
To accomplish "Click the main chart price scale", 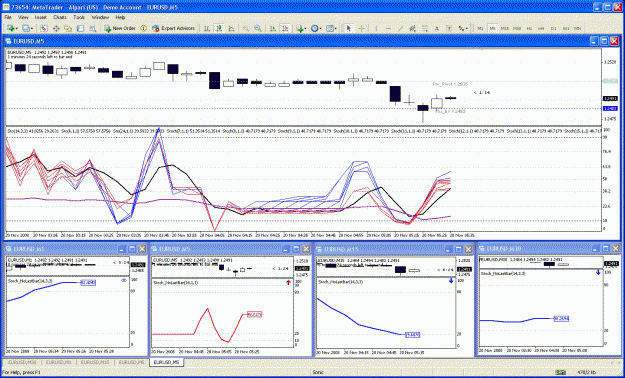I will pyautogui.click(x=611, y=87).
